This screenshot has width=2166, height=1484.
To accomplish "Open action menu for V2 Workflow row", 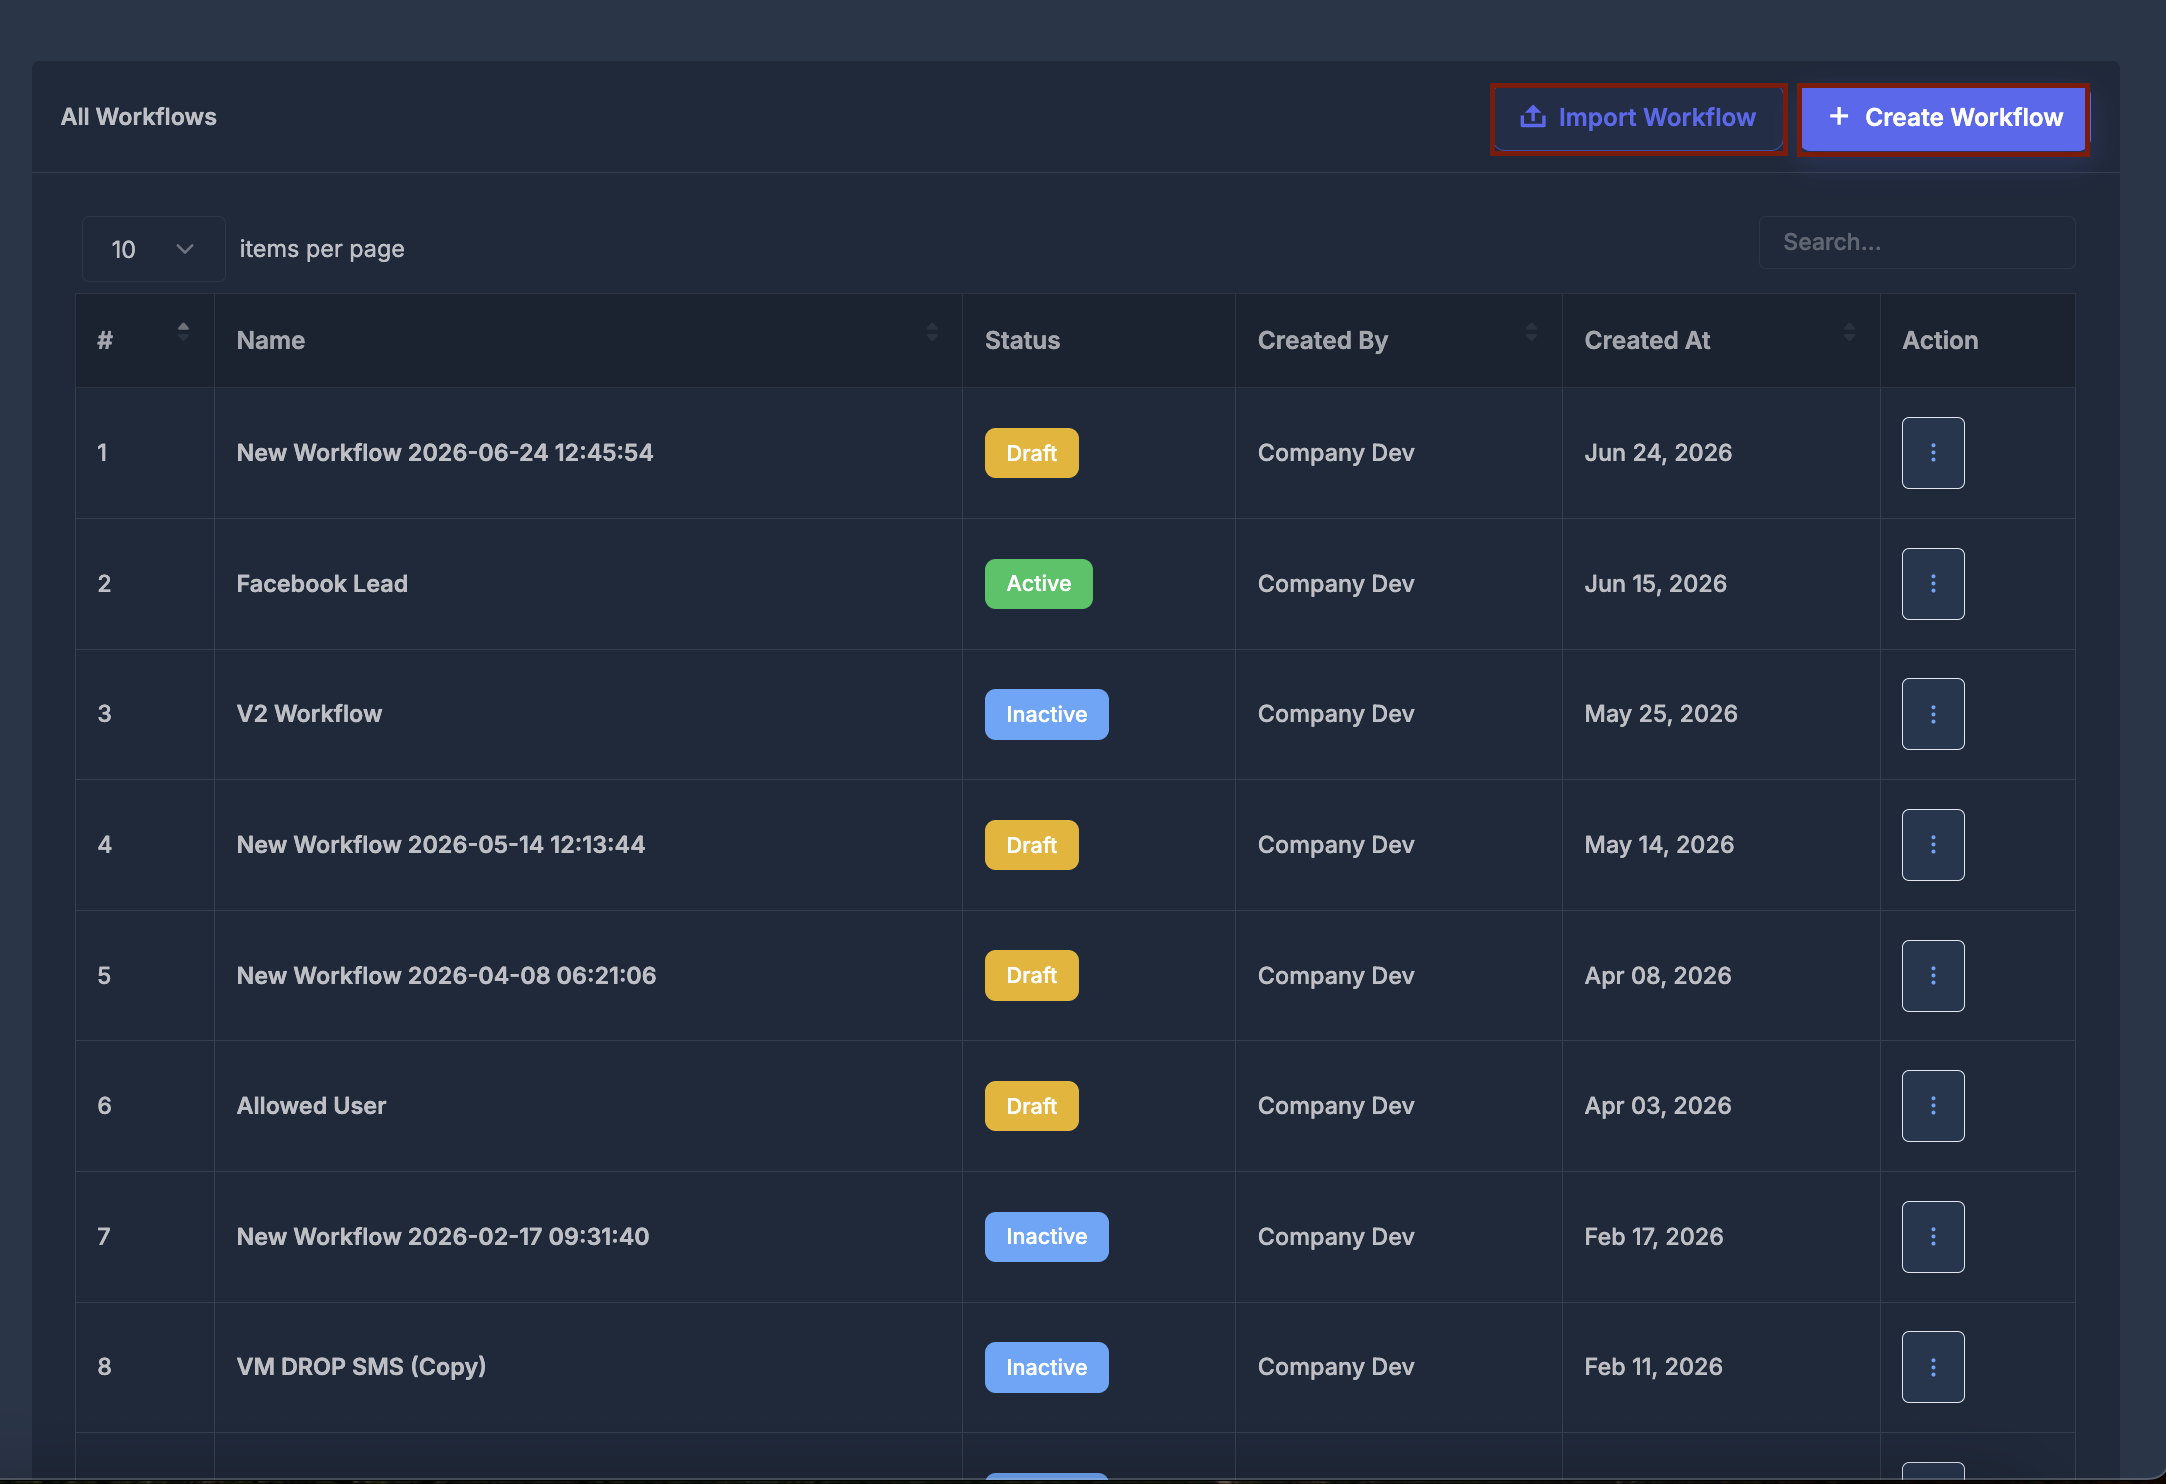I will tap(1932, 714).
